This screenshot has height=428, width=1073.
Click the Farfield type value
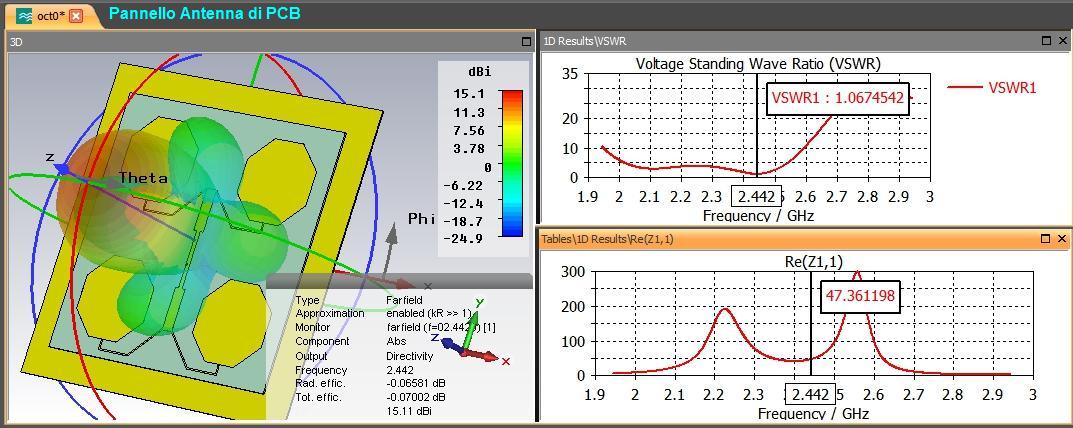(x=404, y=300)
